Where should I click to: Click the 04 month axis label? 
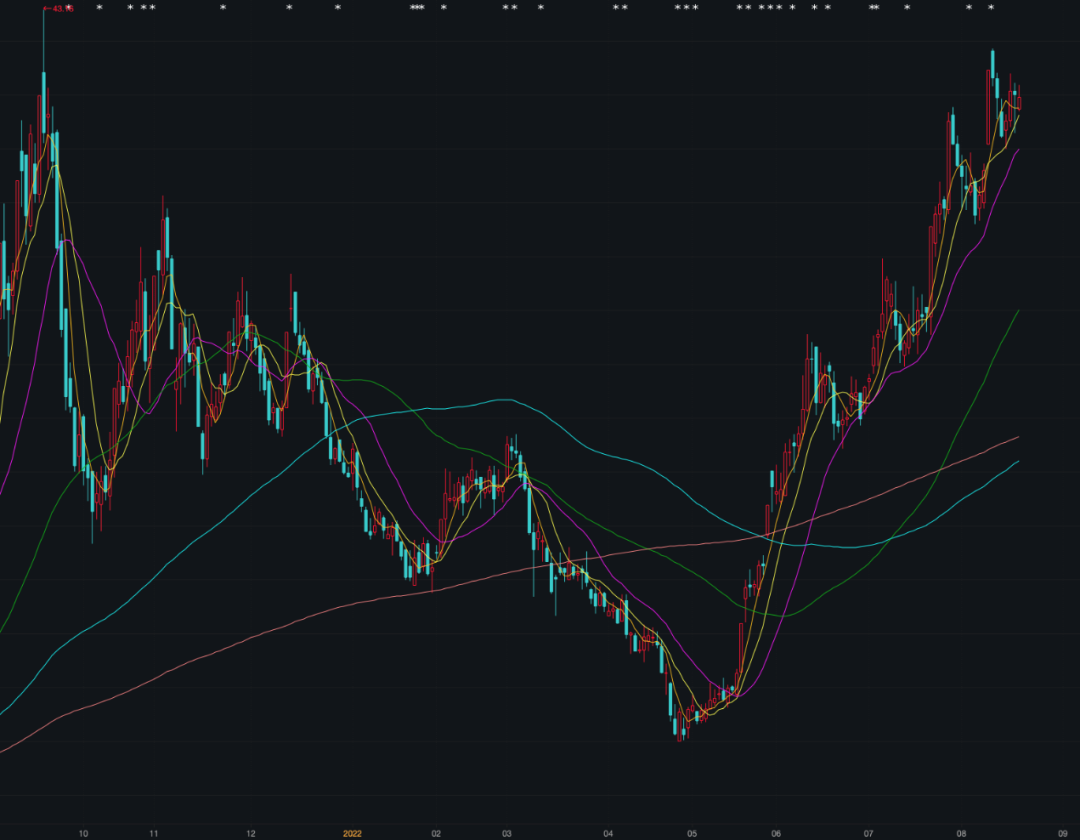(608, 833)
